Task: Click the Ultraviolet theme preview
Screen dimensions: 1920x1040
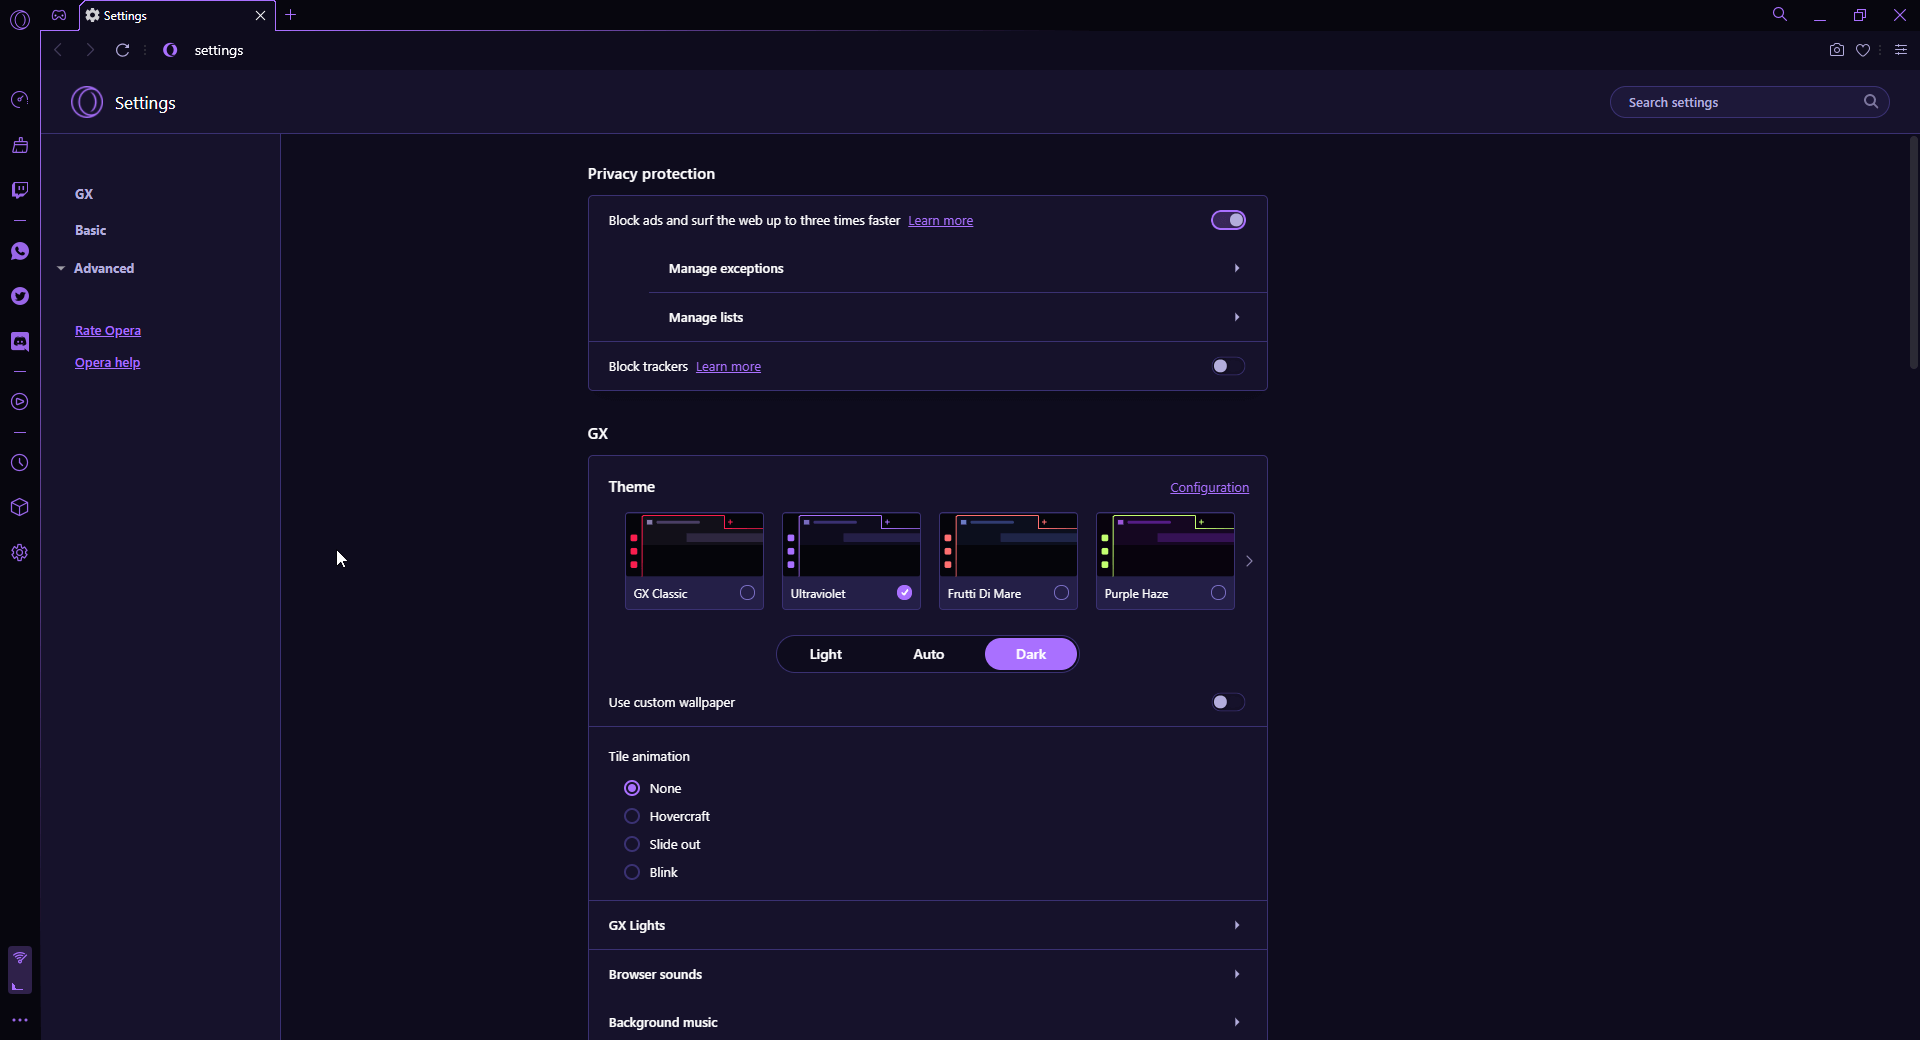Action: pos(851,545)
